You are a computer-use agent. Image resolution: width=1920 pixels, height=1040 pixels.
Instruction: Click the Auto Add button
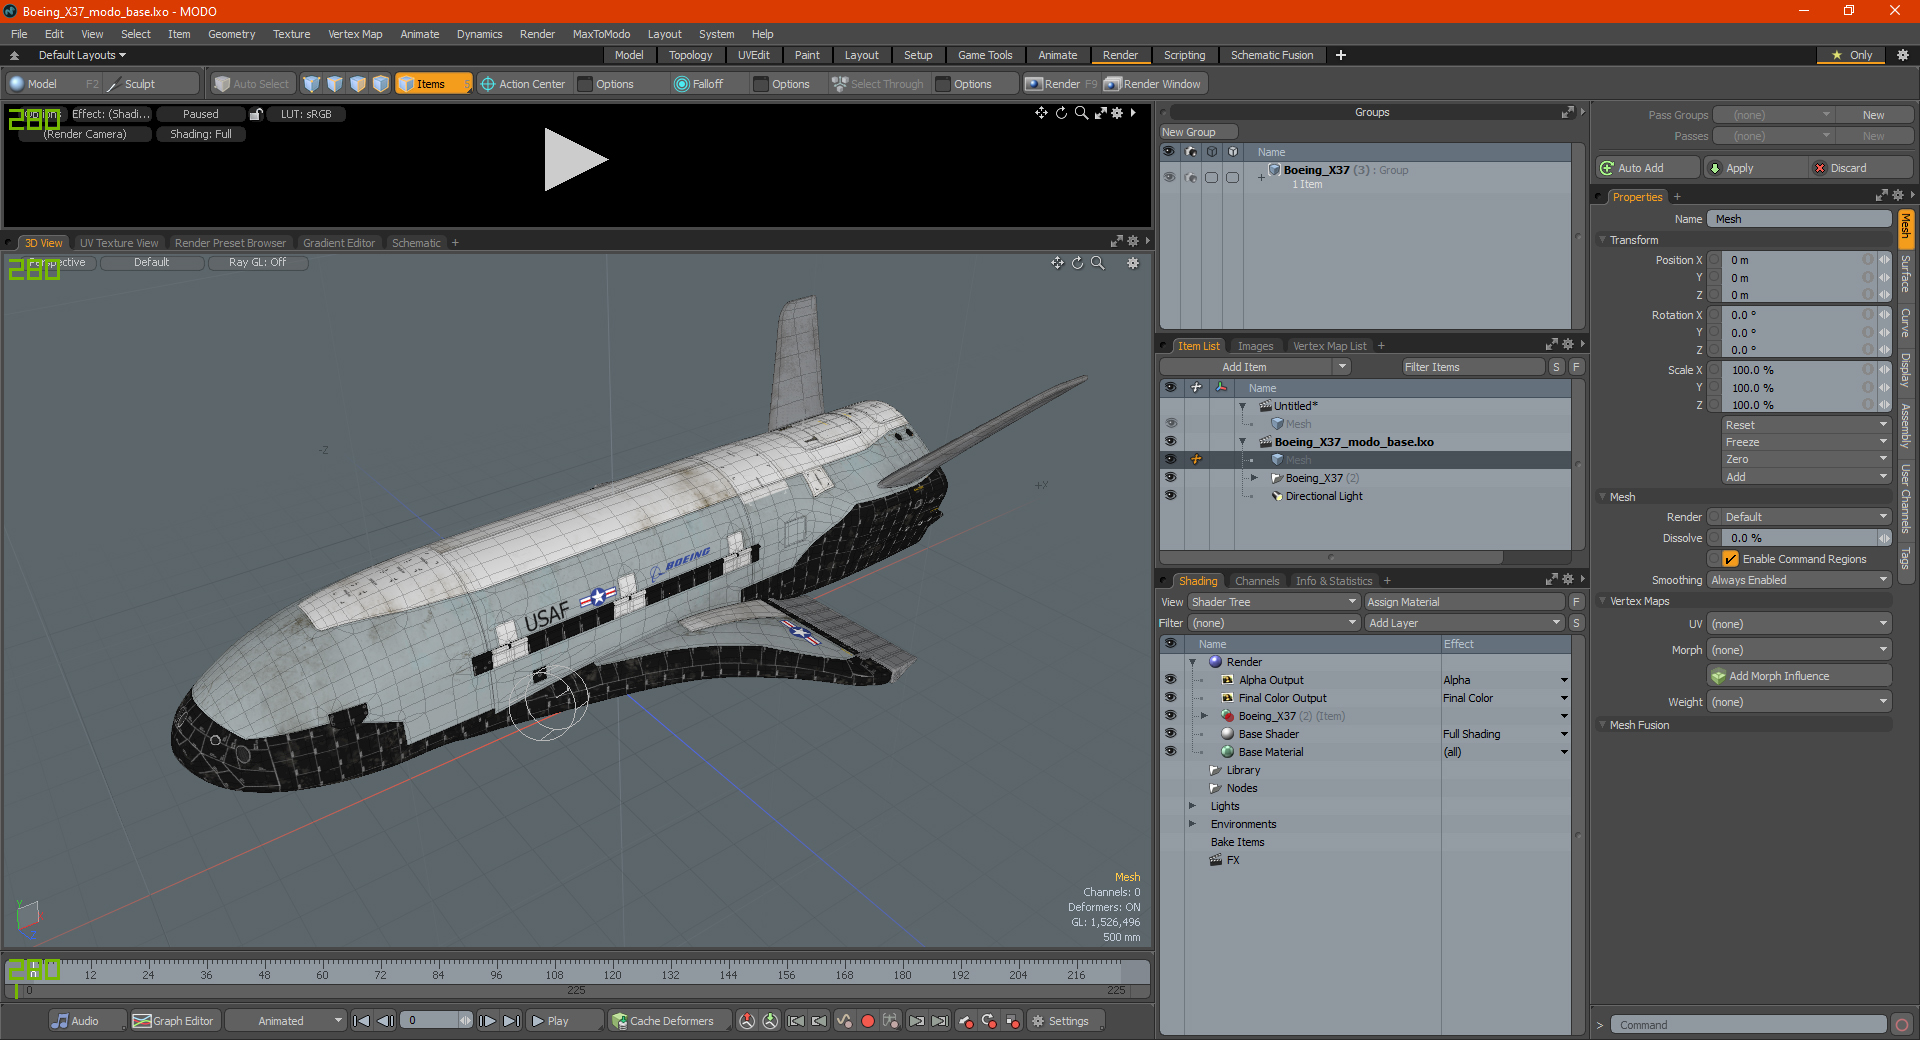click(x=1649, y=168)
